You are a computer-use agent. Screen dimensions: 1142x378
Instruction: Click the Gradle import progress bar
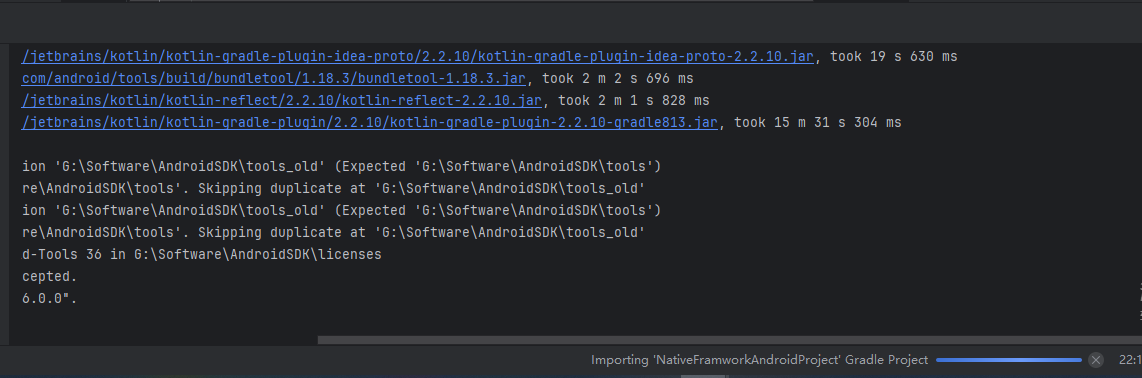click(x=1009, y=360)
